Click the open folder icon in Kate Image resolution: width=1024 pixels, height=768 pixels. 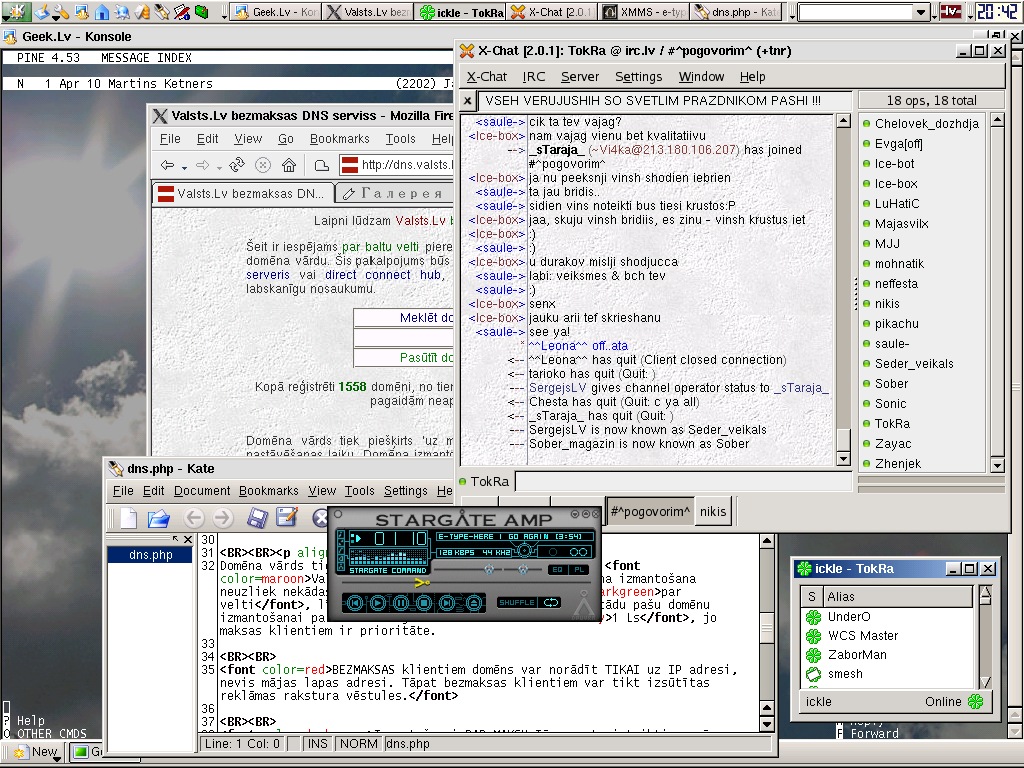tap(159, 519)
